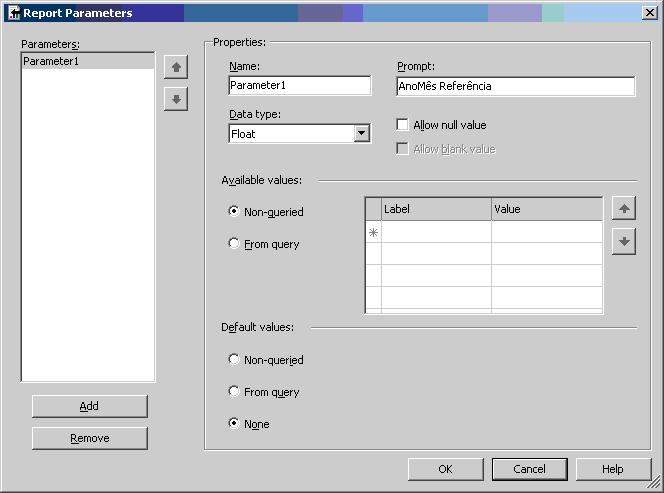Move parameter up with the up arrow
This screenshot has width=664, height=493.
coord(176,68)
